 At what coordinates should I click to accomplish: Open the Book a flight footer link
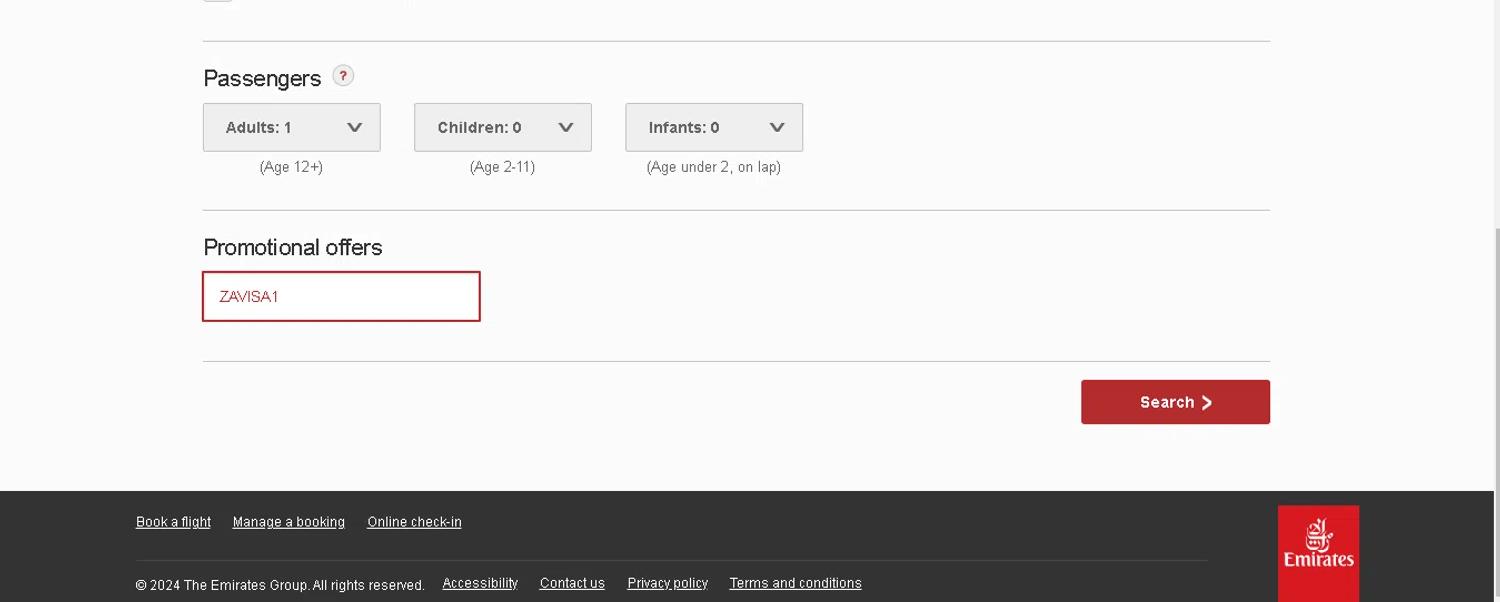[x=173, y=522]
